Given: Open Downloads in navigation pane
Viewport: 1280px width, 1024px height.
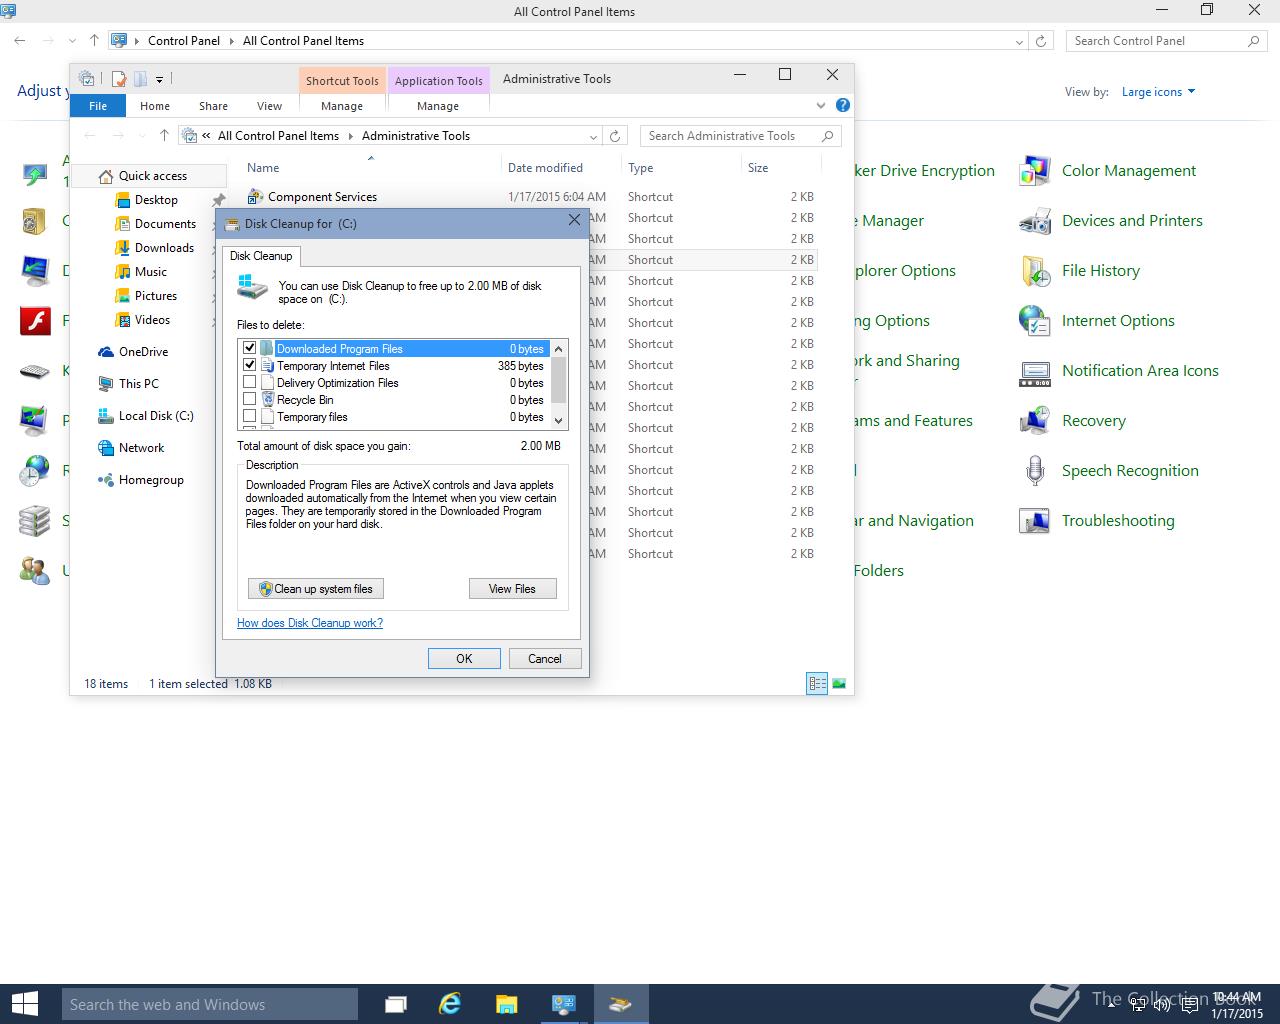Looking at the screenshot, I should [164, 248].
